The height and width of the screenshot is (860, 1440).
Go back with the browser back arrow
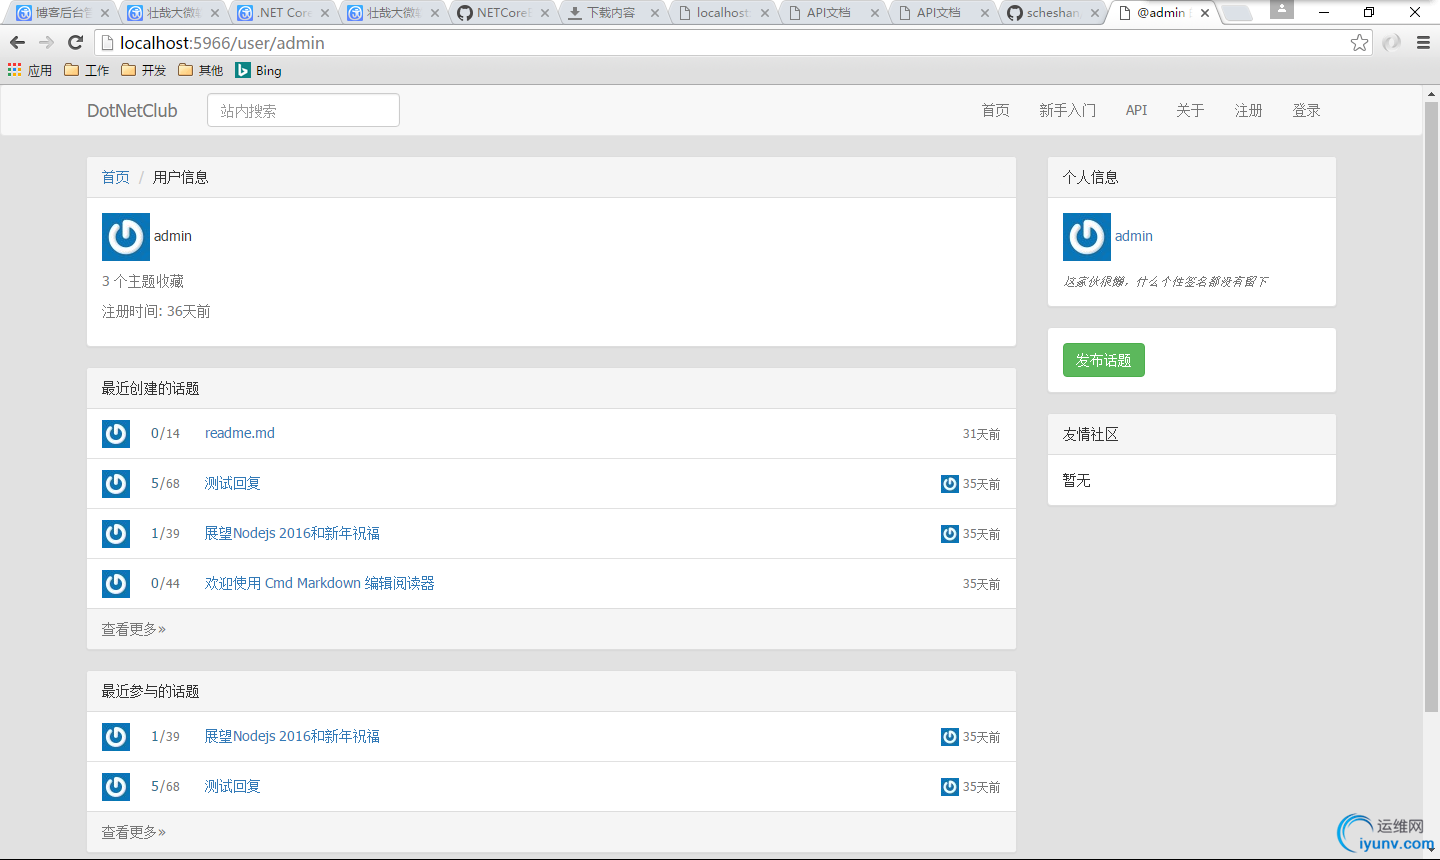(17, 43)
